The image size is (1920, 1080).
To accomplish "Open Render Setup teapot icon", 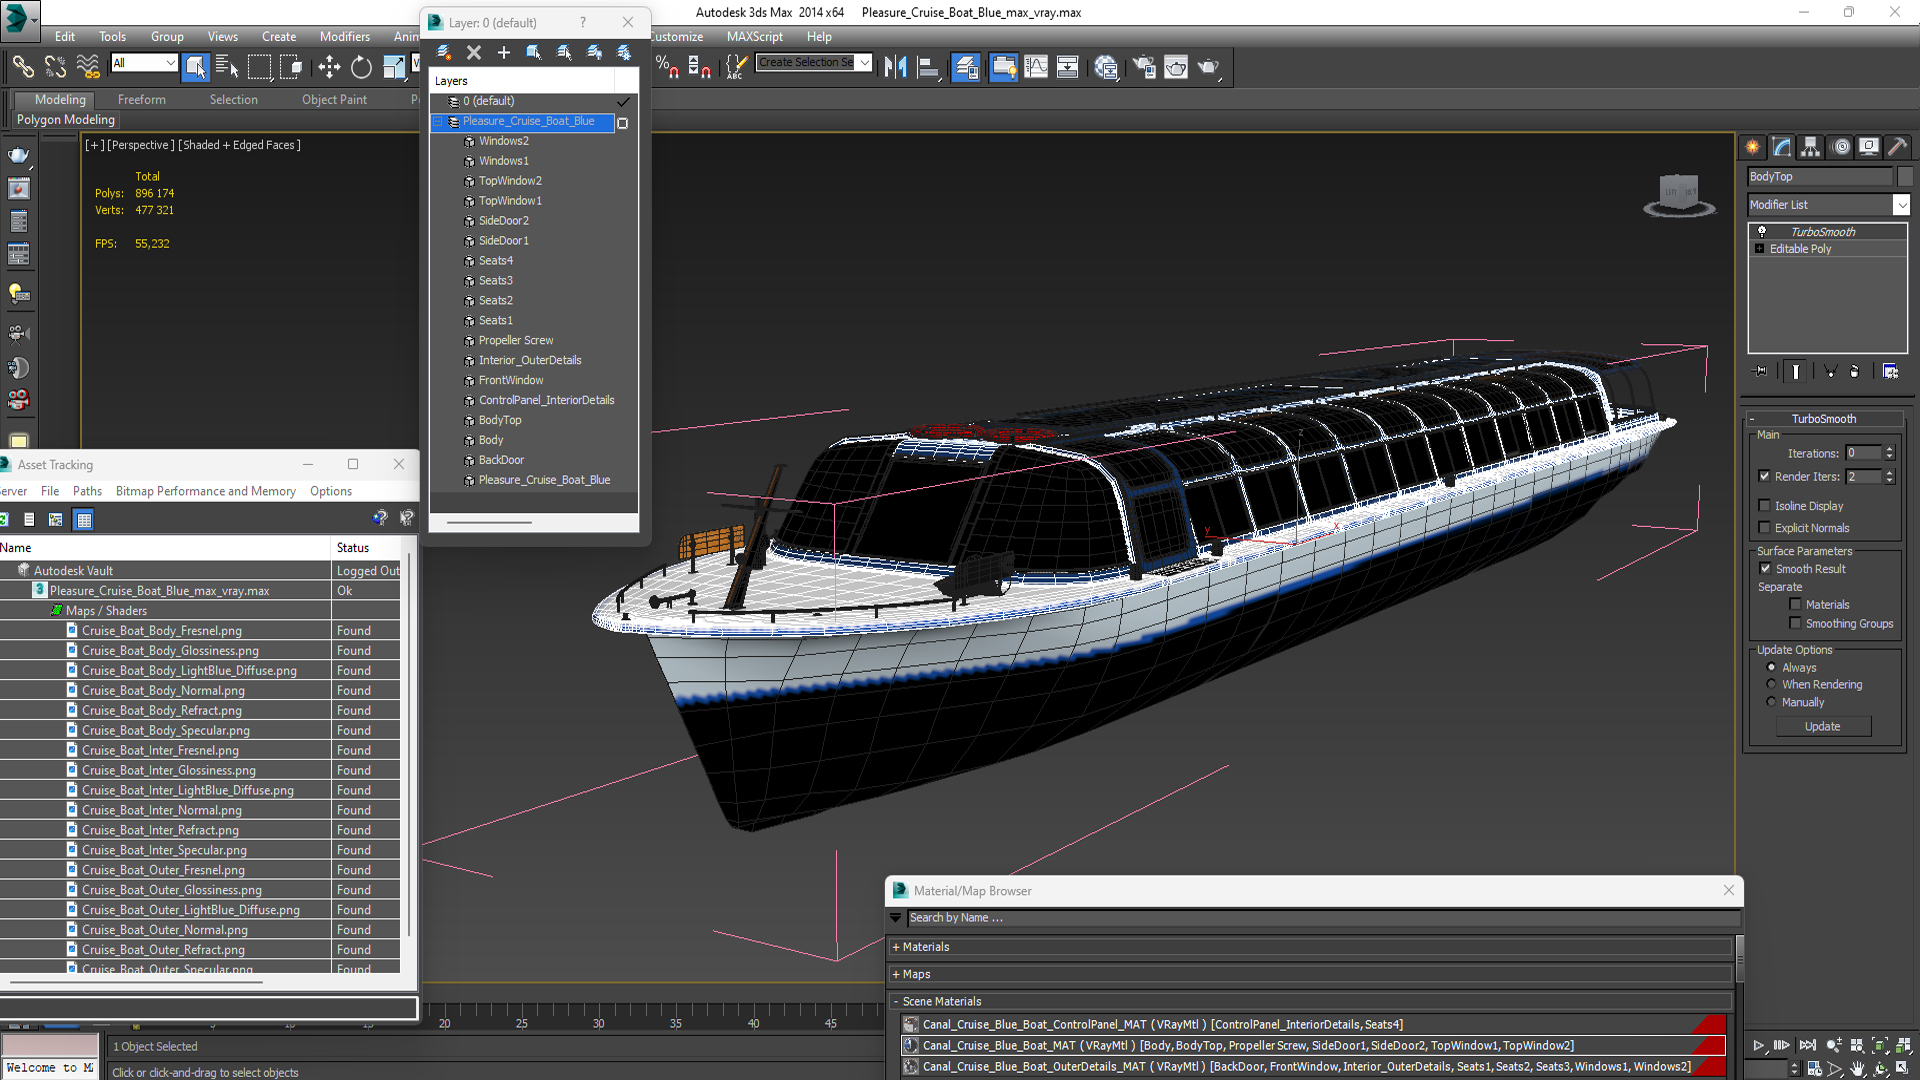I will (1144, 67).
